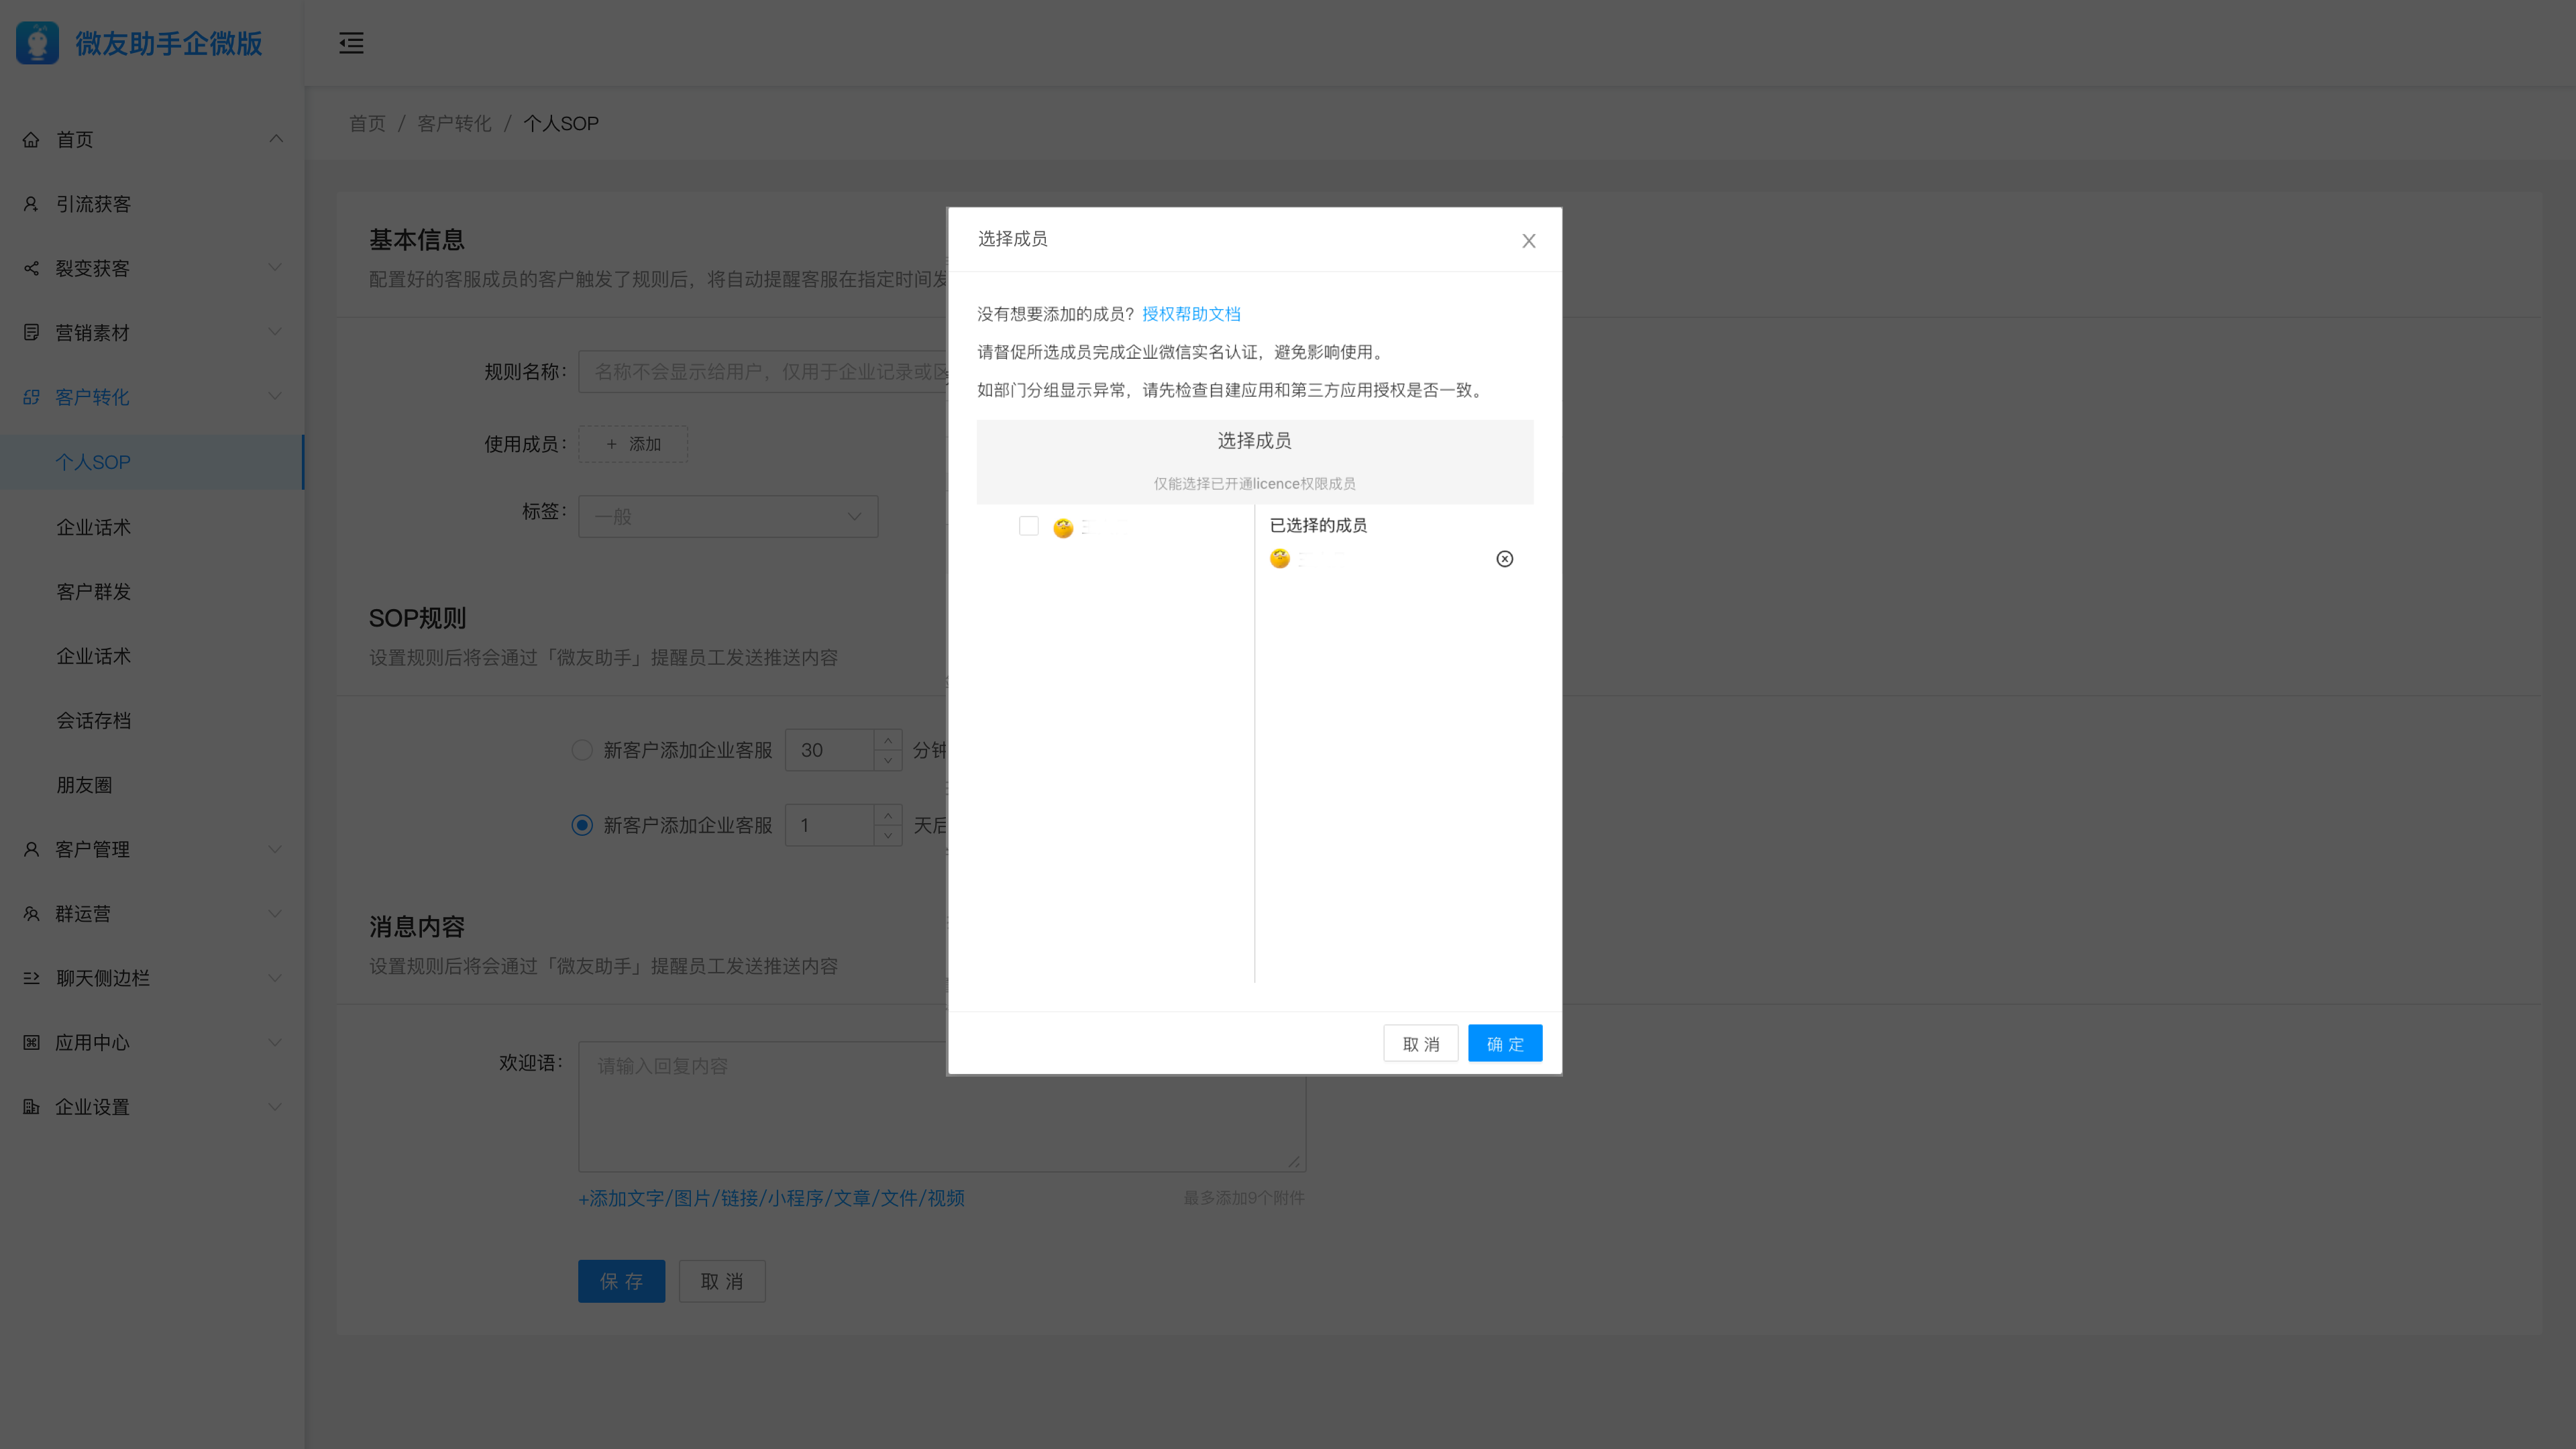The width and height of the screenshot is (2576, 1449).
Task: Expand the 聊天侧边栏 chevron
Action: pyautogui.click(x=275, y=978)
